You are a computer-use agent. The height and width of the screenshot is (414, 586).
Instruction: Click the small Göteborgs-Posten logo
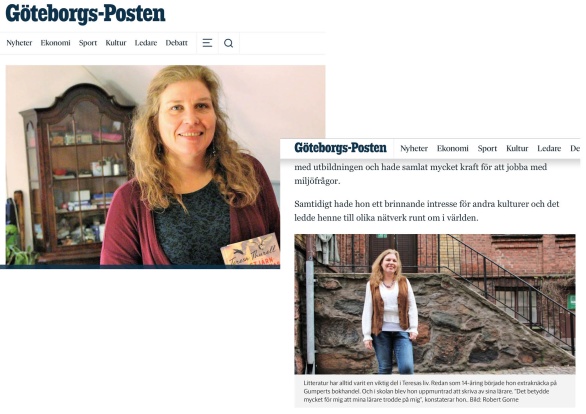[340, 148]
